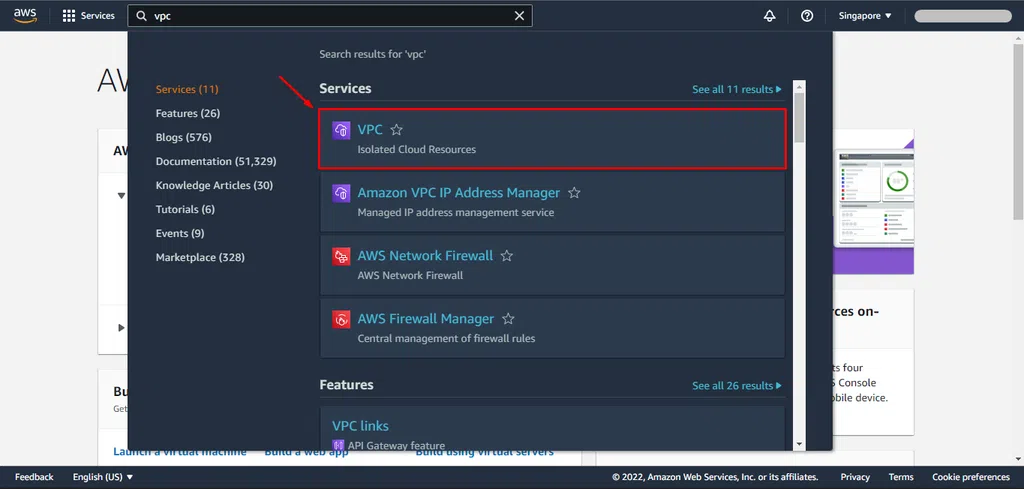The image size is (1024, 489).
Task: Click the red Network Firewall icon
Action: pos(341,256)
